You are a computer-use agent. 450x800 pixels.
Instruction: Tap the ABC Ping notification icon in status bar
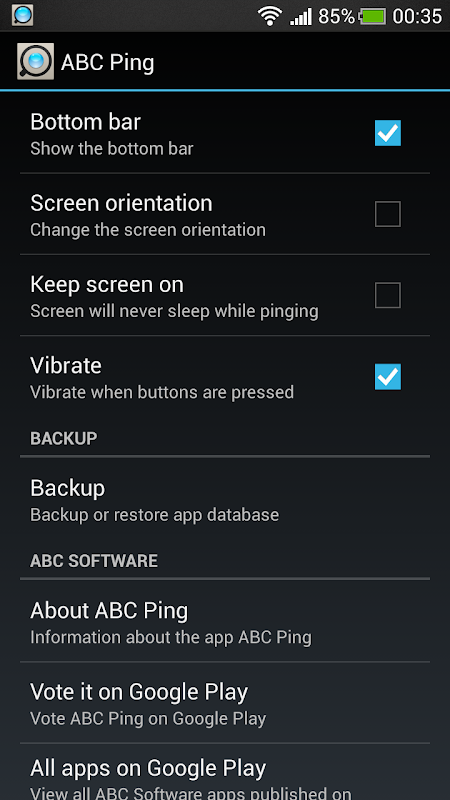pyautogui.click(x=22, y=15)
